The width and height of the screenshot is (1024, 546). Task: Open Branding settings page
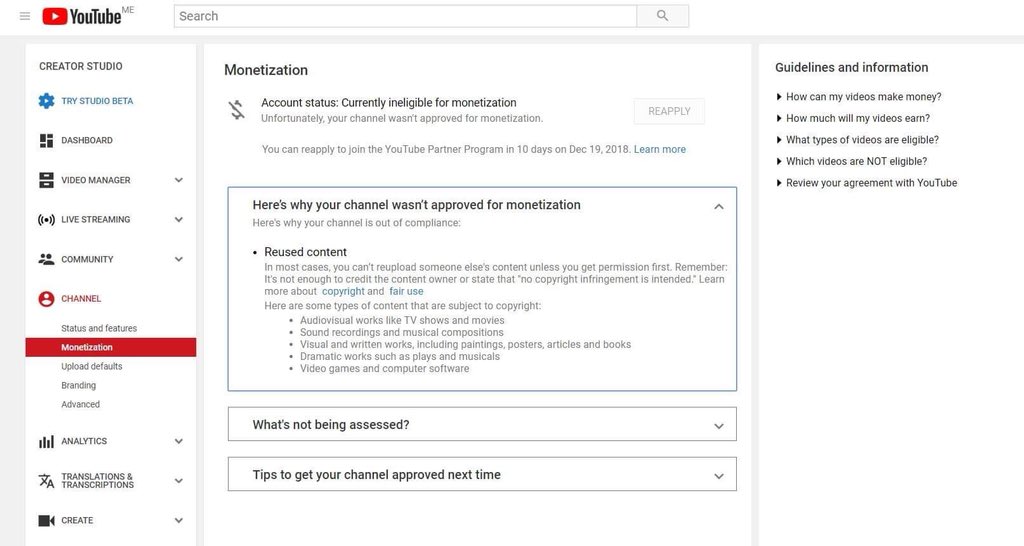(78, 385)
